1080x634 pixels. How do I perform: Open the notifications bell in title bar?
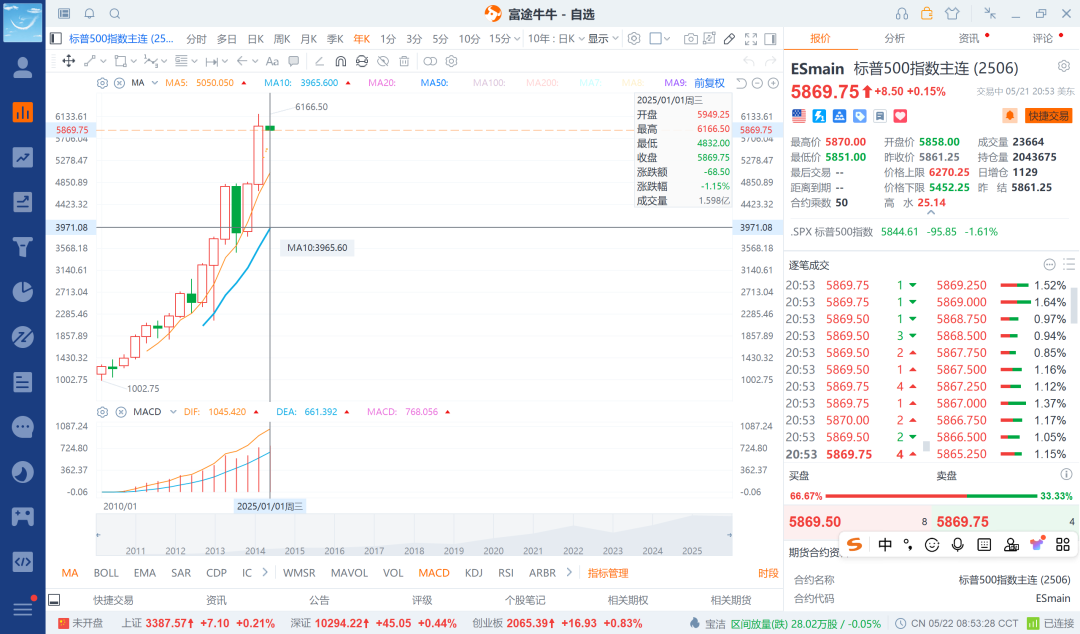[x=90, y=13]
